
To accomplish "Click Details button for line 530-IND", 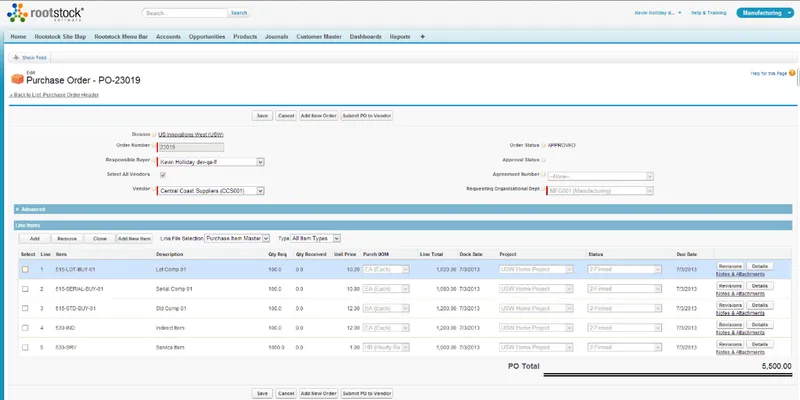I will pyautogui.click(x=760, y=325).
